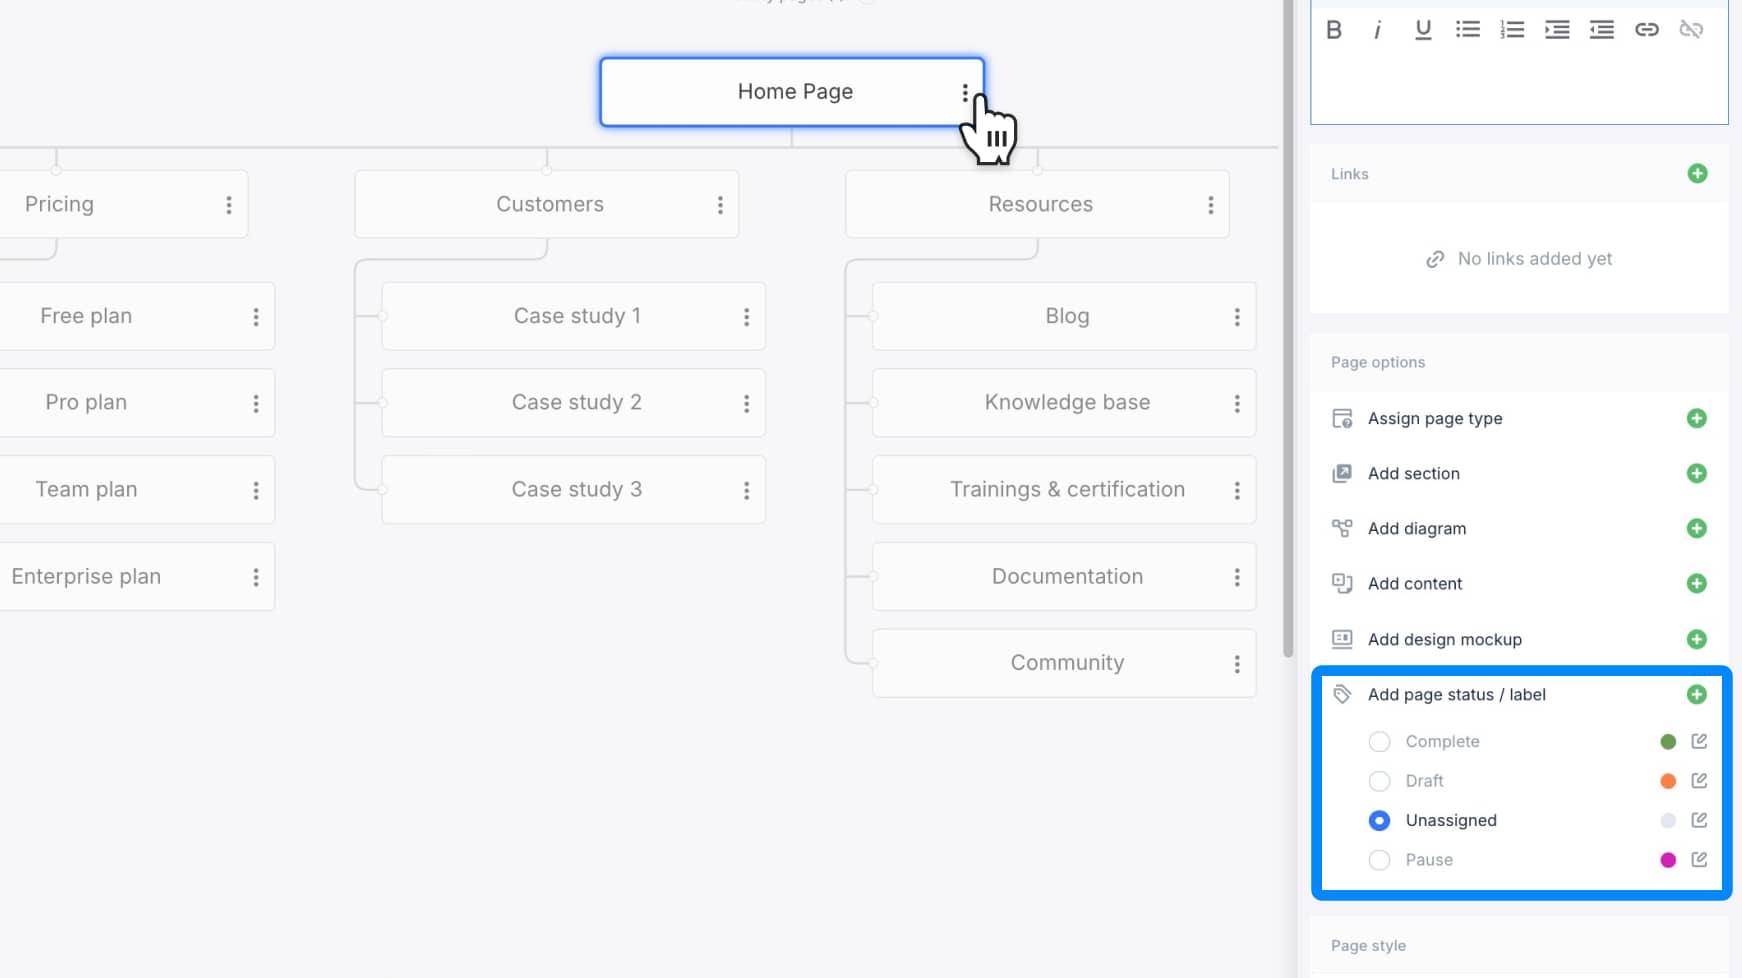Toggle underline formatting in the editor toolbar

pos(1422,30)
